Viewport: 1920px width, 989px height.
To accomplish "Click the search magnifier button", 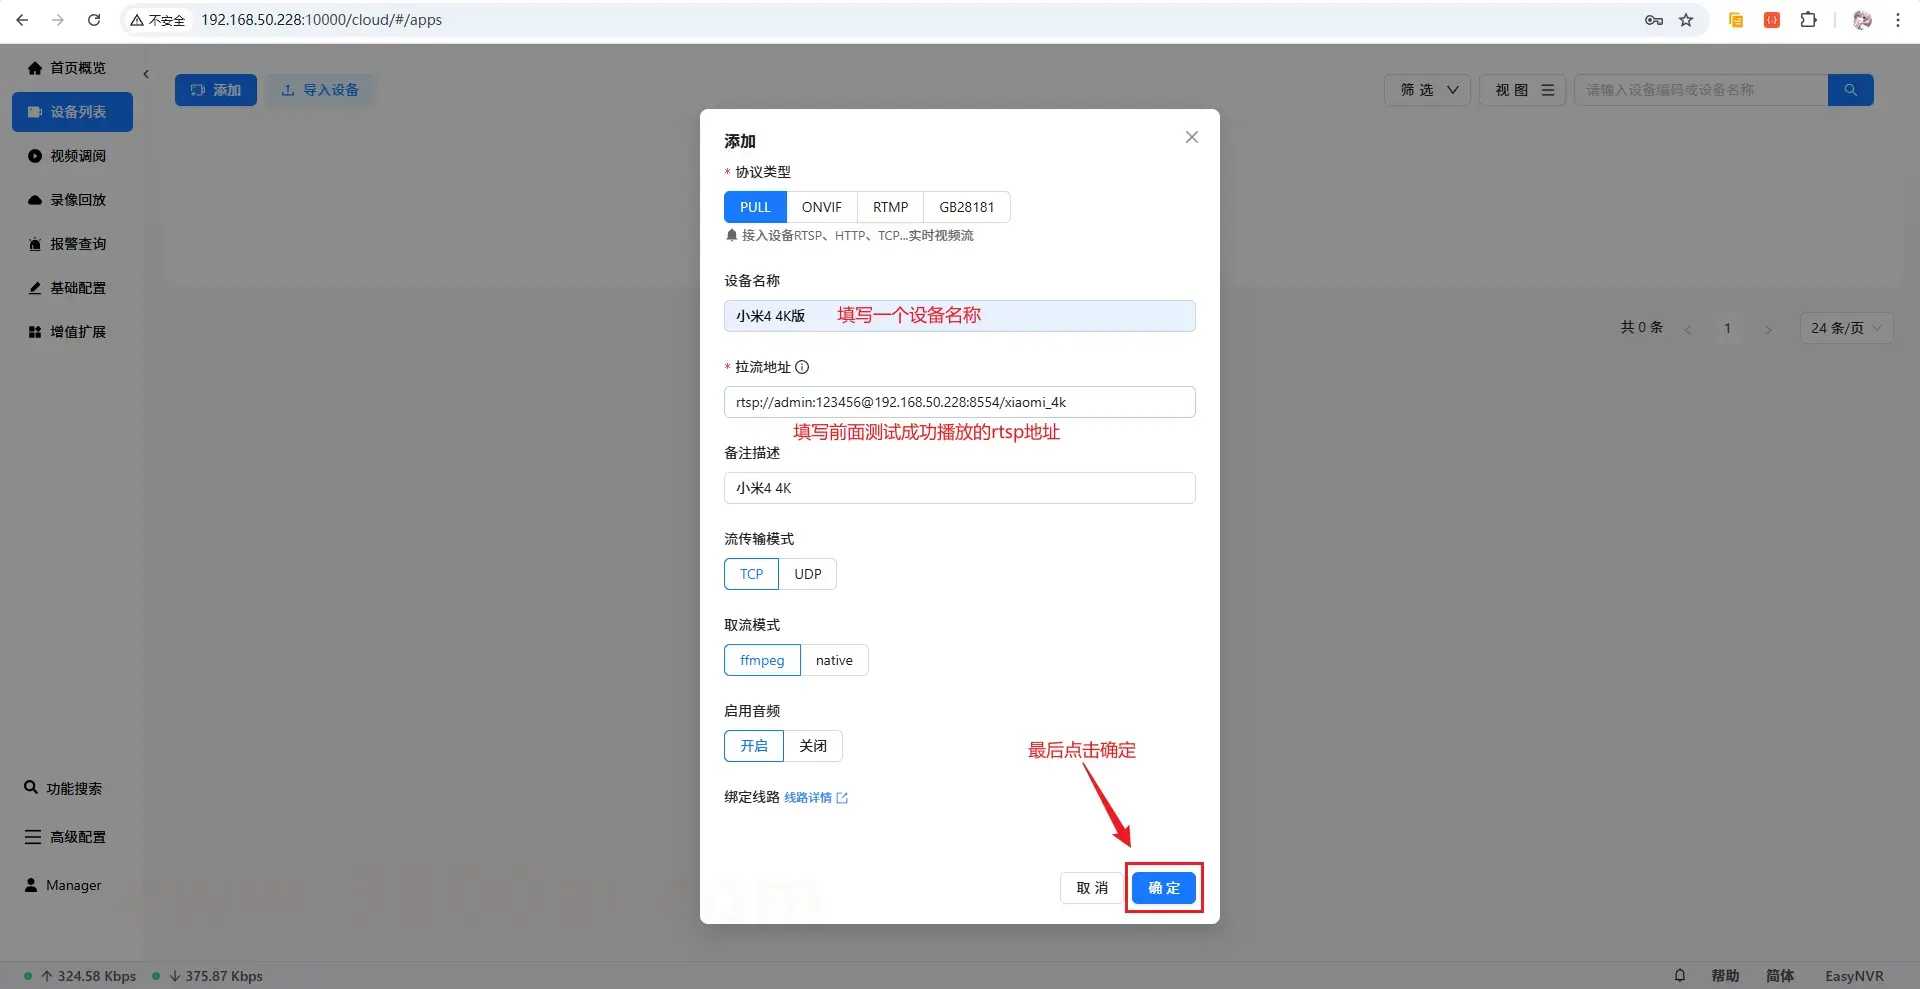I will (x=1850, y=90).
